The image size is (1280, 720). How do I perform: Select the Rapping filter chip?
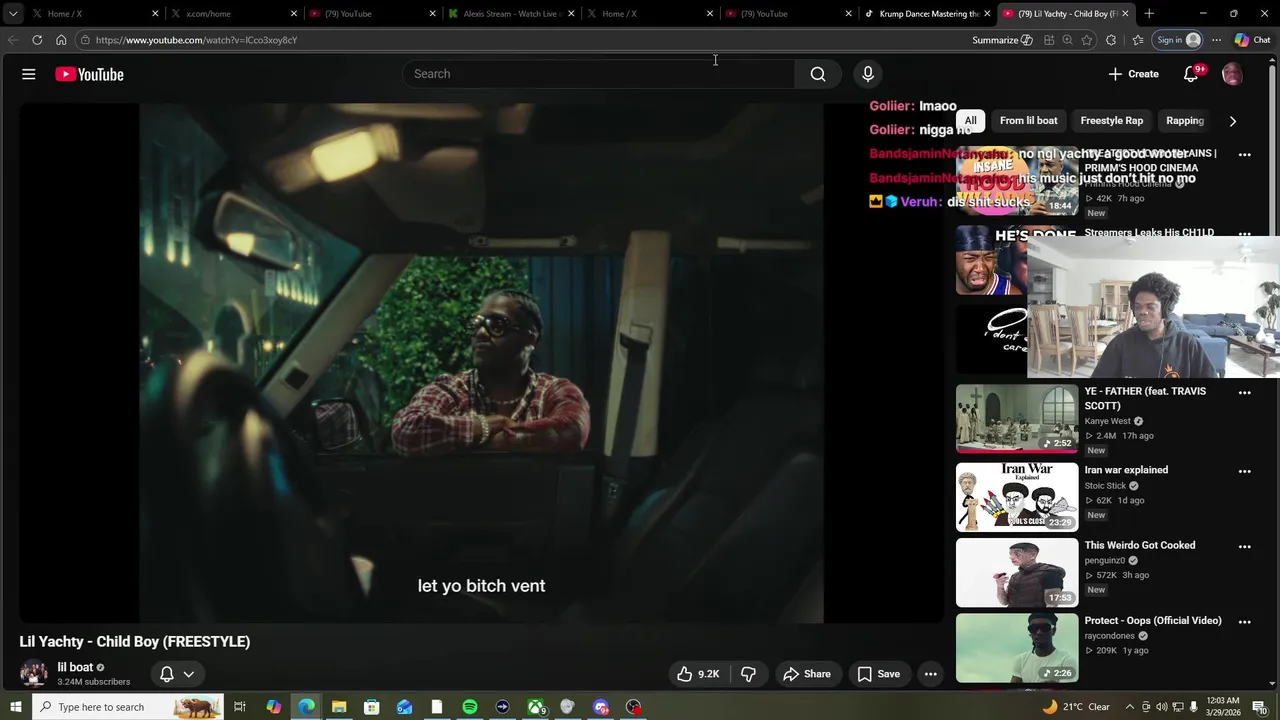click(1185, 121)
